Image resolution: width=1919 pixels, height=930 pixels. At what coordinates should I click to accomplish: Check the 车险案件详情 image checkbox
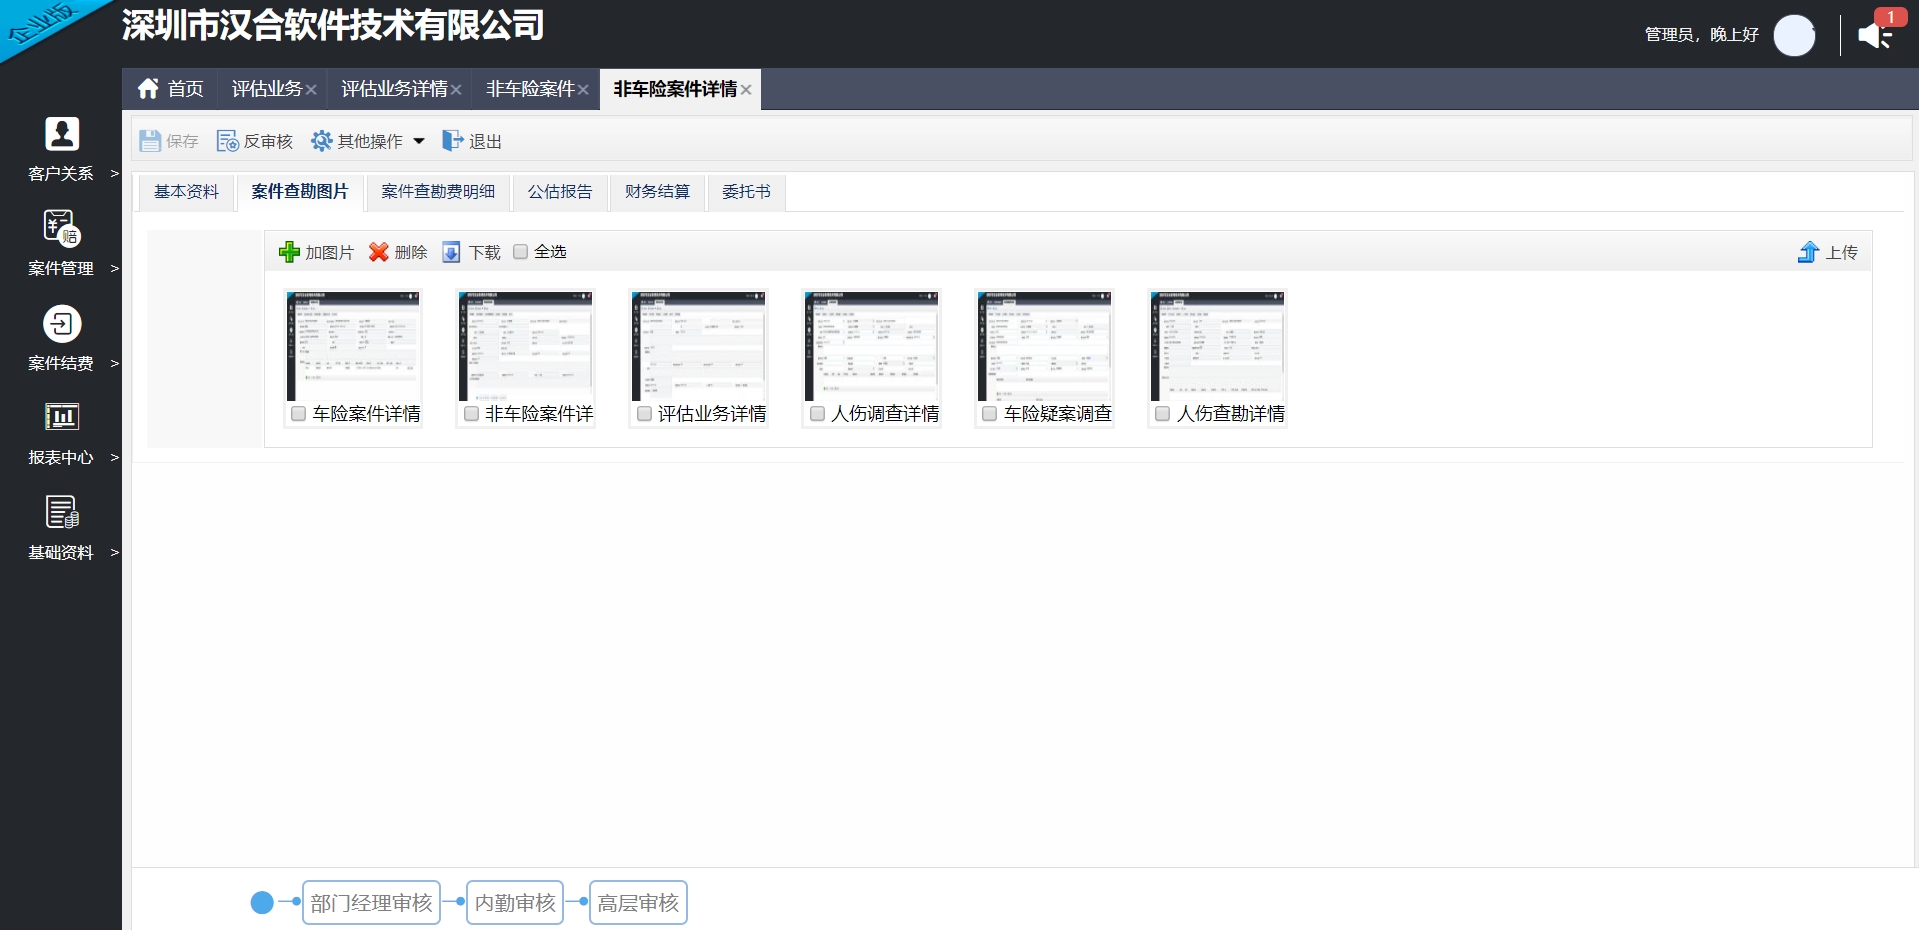(x=298, y=414)
